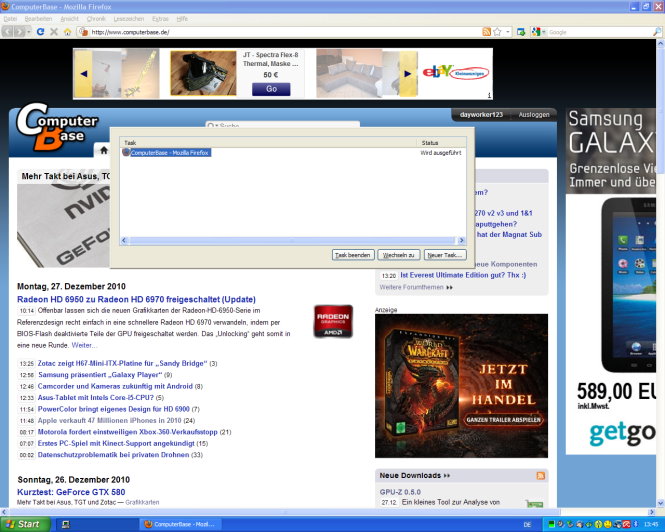Open Apple verkauft 47 Millionen iPhones article
The height and width of the screenshot is (532, 665).
[109, 421]
